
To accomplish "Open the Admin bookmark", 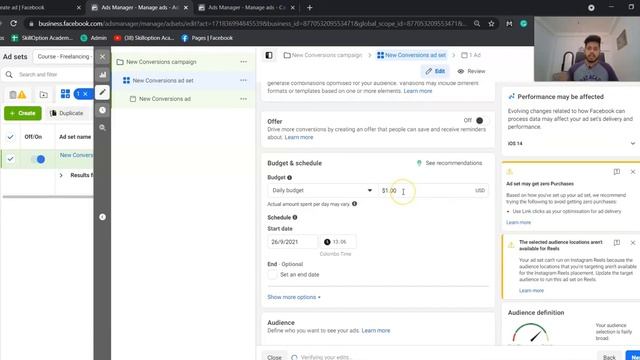I will (94, 38).
